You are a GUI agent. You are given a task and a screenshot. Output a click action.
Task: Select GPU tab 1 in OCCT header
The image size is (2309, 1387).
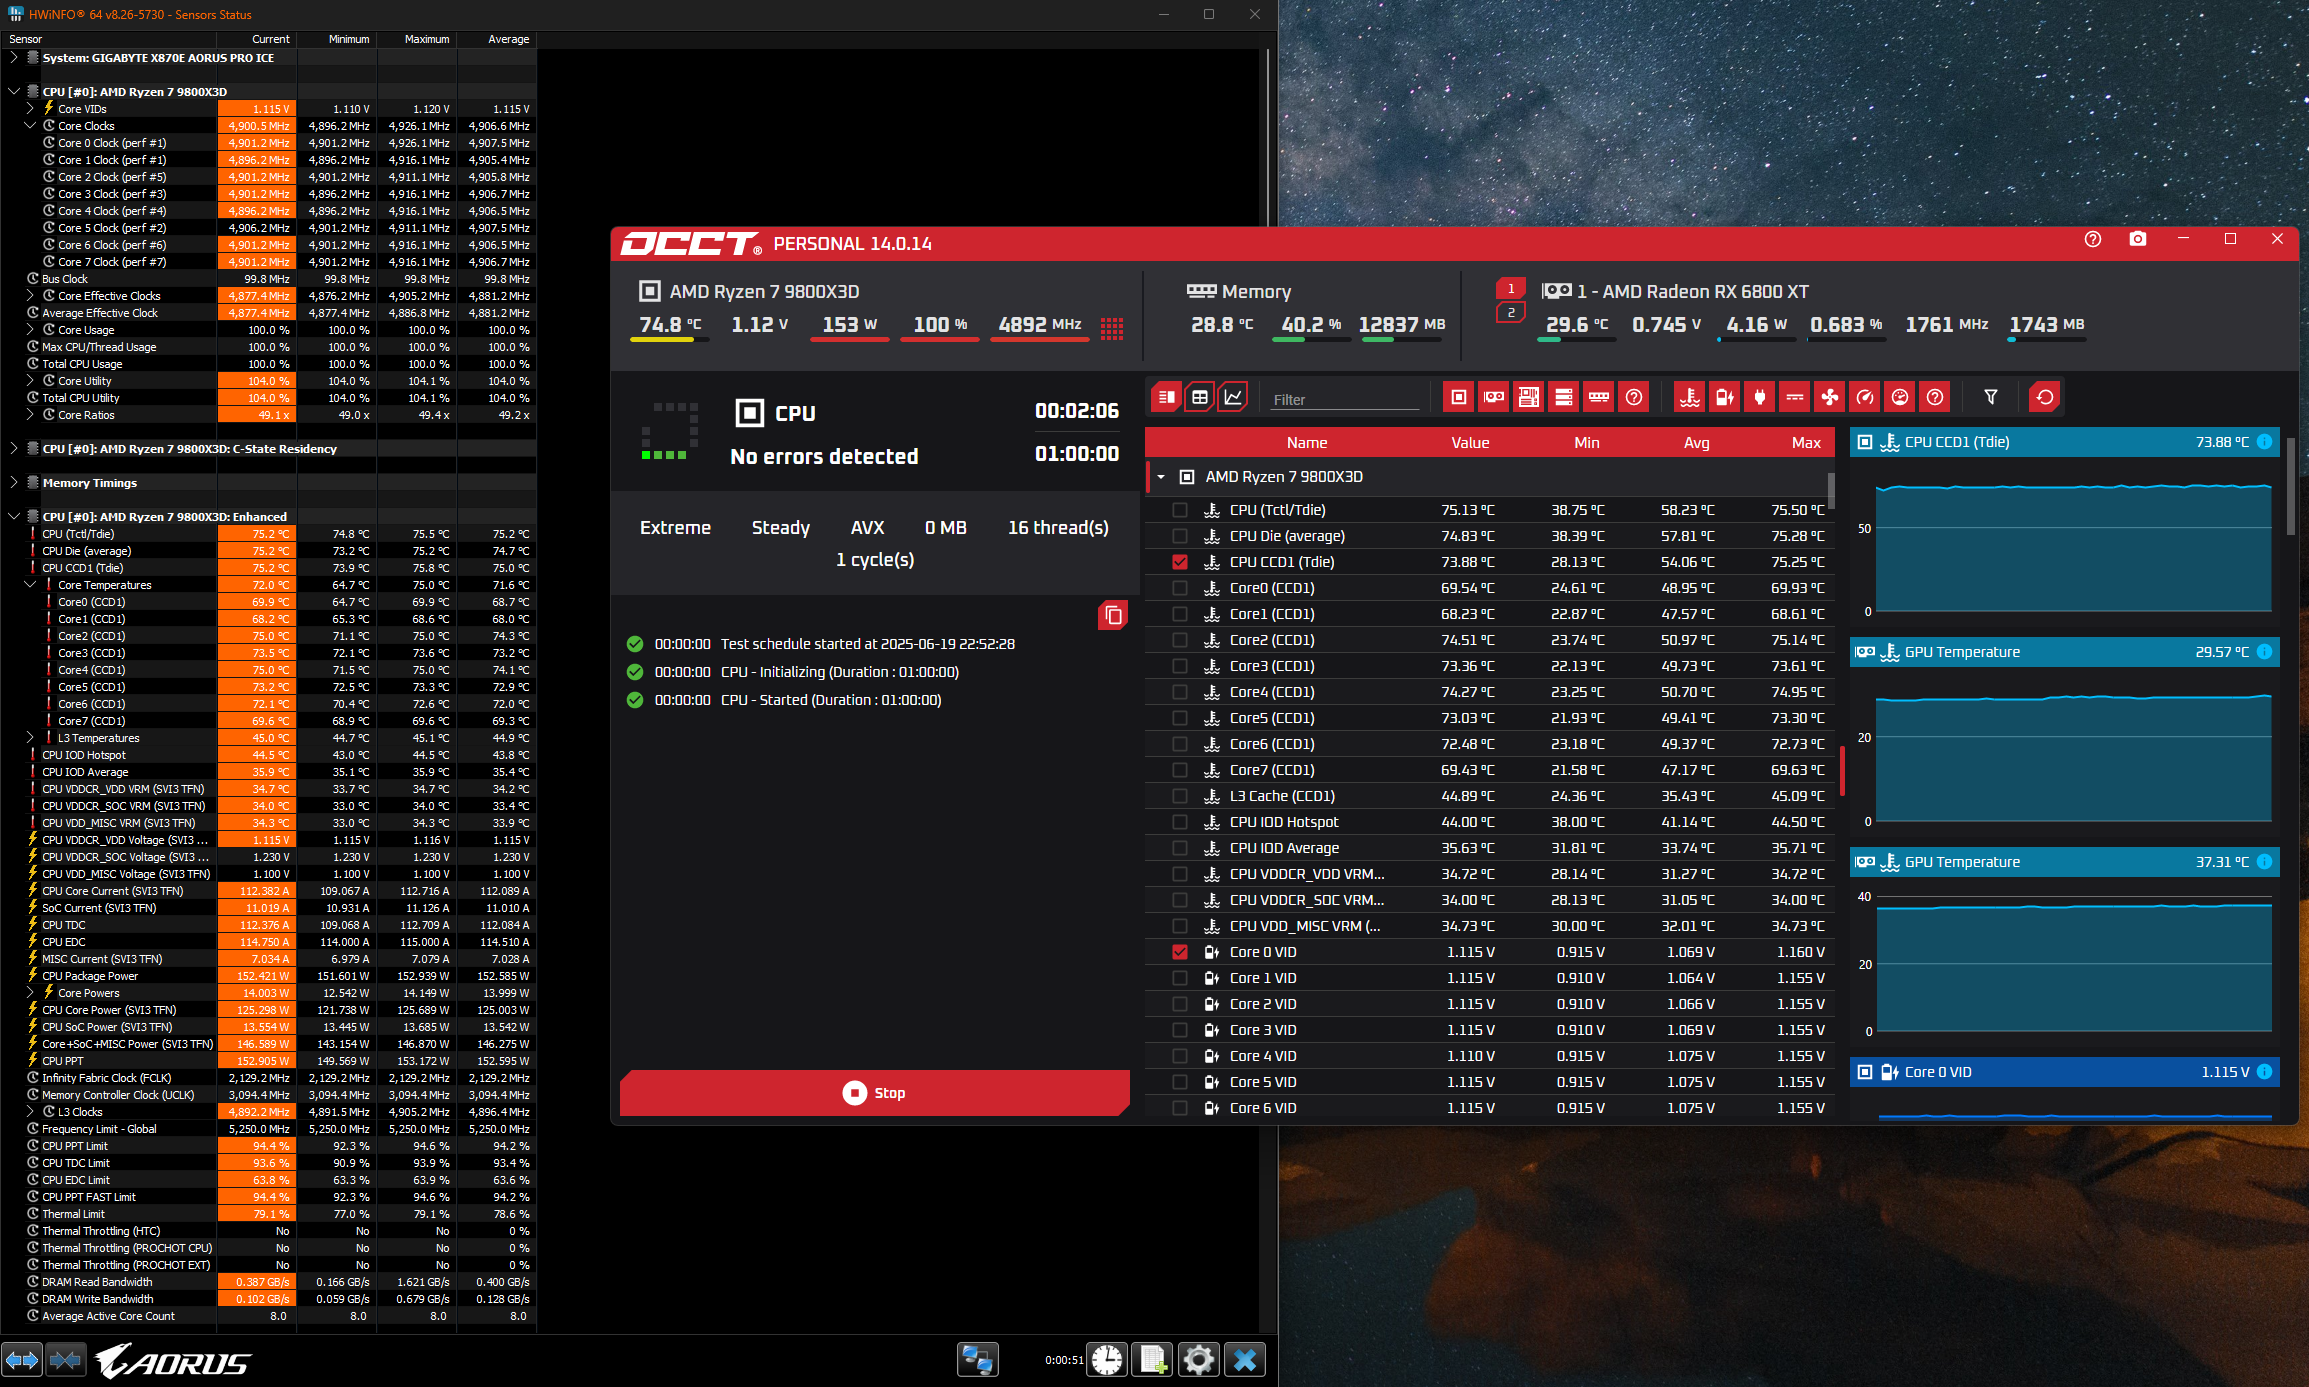coord(1511,289)
